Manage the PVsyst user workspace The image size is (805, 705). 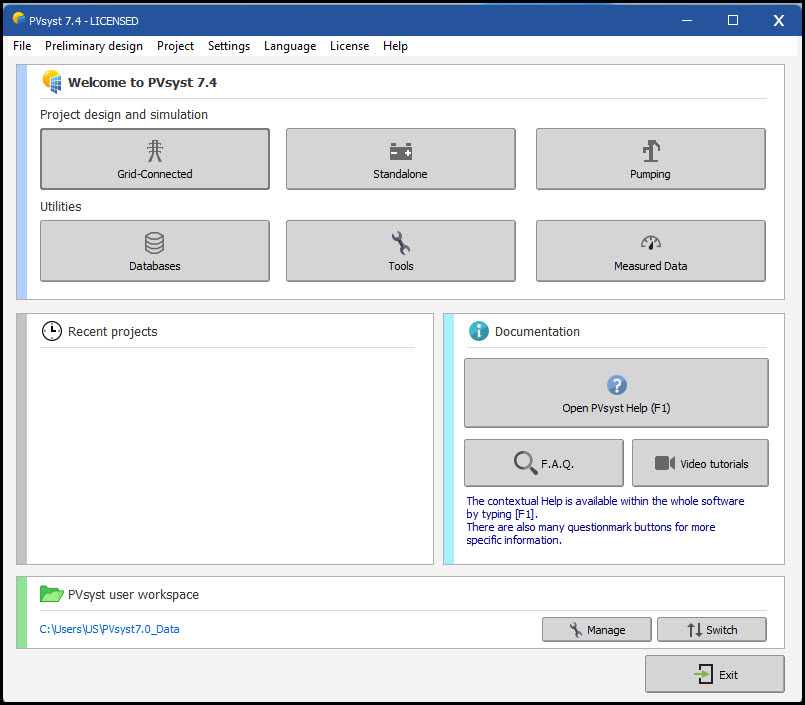point(597,630)
